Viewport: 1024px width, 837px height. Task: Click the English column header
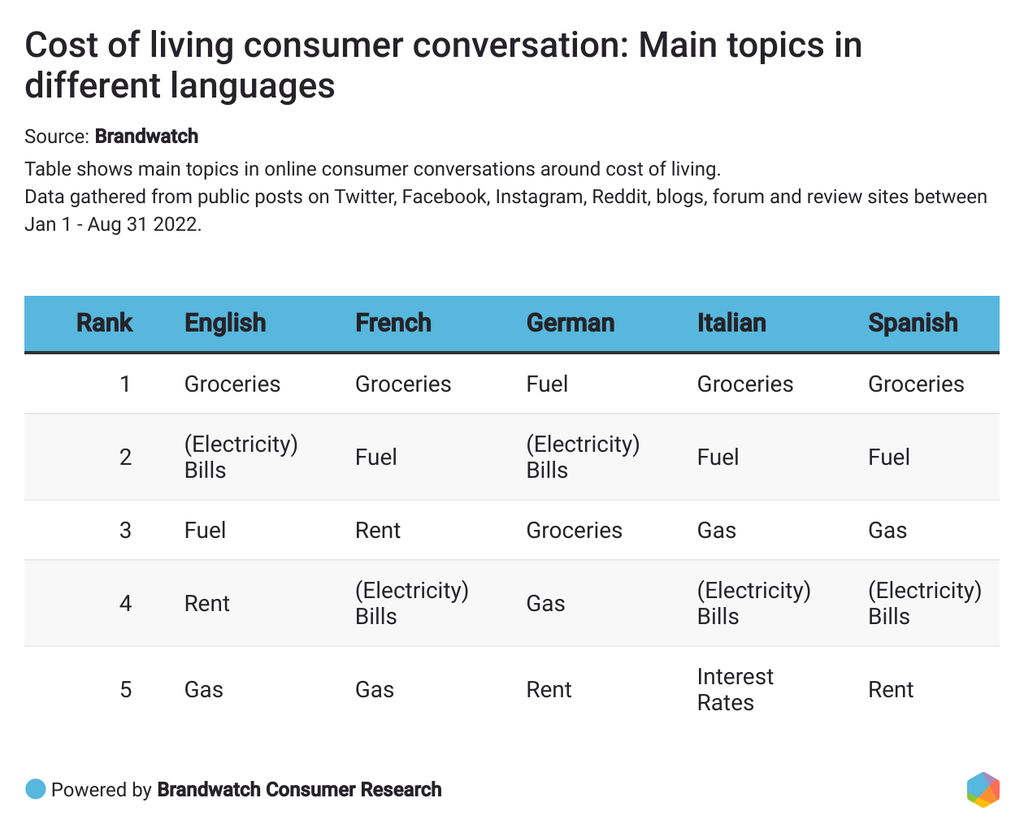[x=225, y=323]
